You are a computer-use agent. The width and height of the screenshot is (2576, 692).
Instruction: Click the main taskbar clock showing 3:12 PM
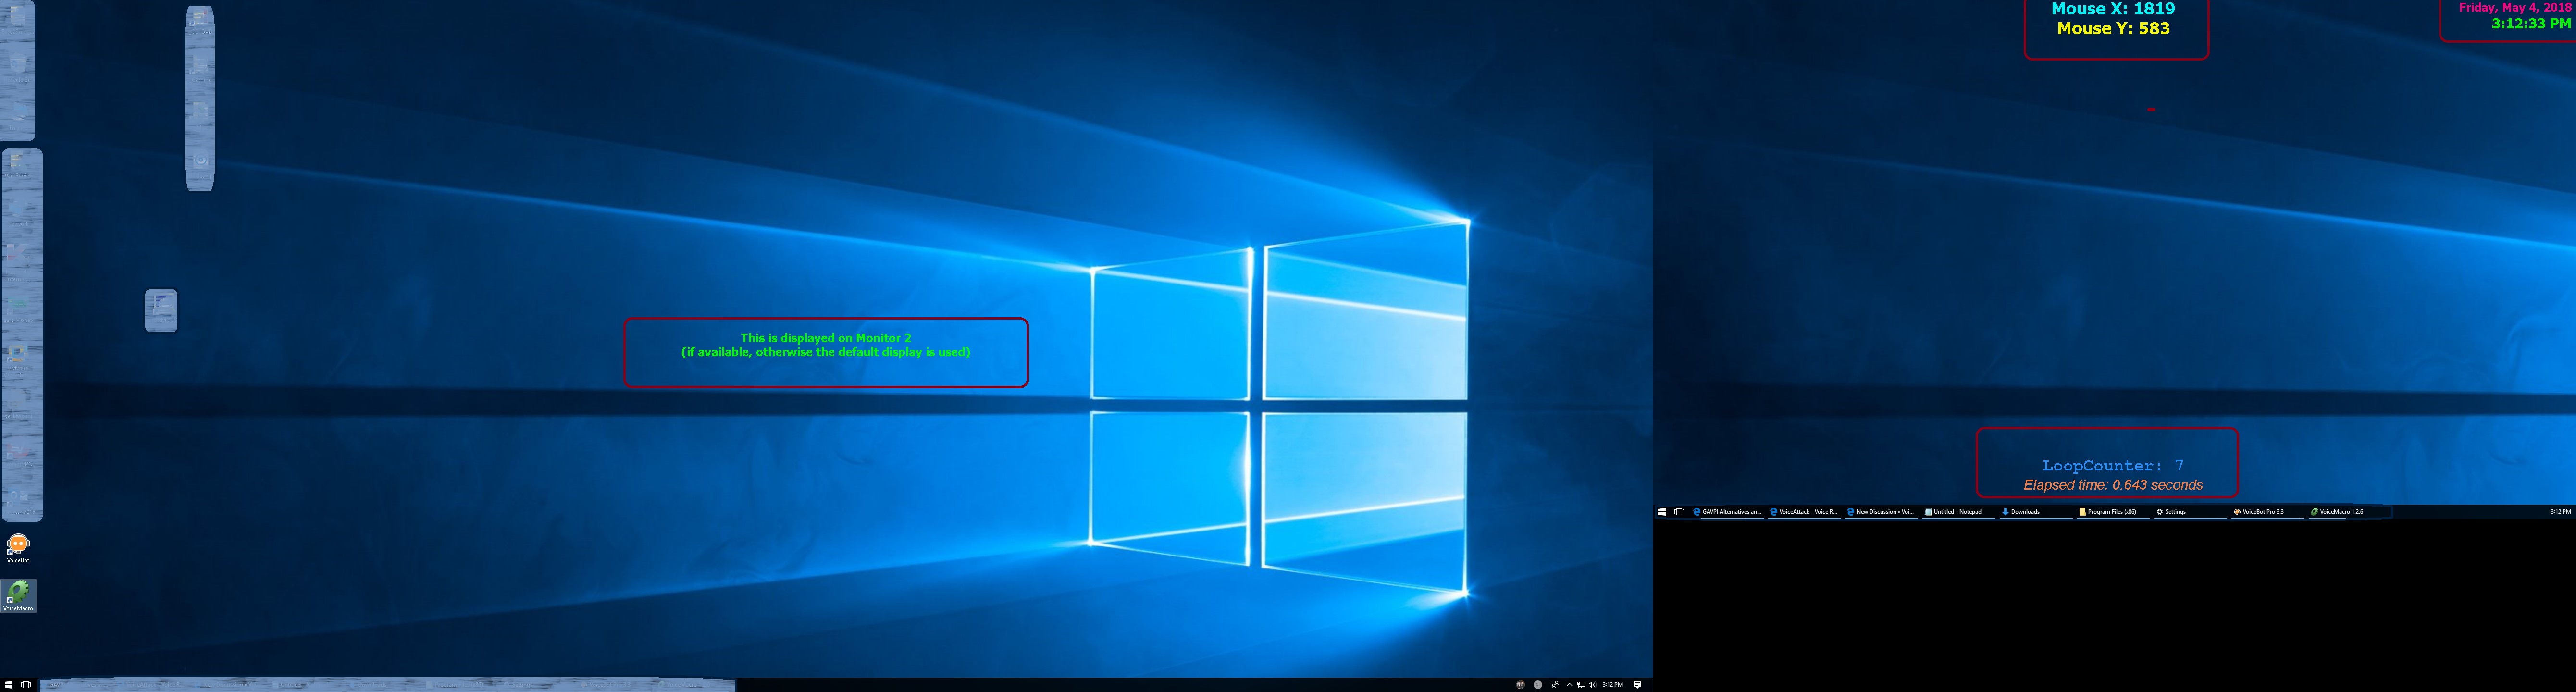[1613, 685]
